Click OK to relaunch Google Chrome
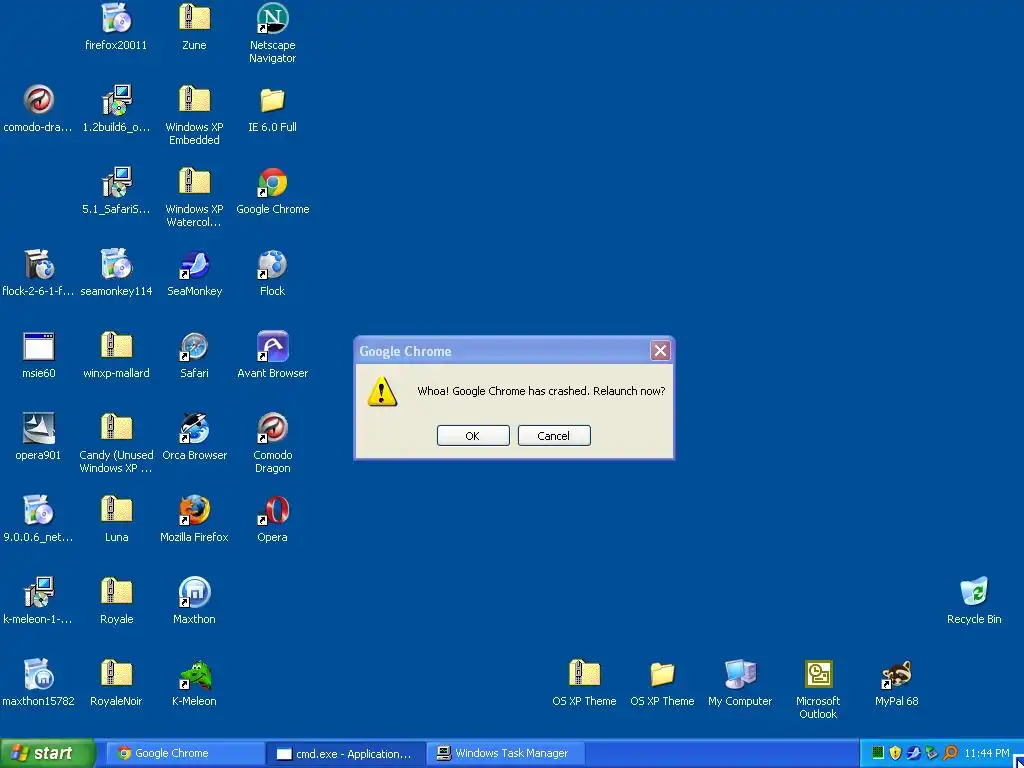This screenshot has width=1024, height=768. (473, 436)
